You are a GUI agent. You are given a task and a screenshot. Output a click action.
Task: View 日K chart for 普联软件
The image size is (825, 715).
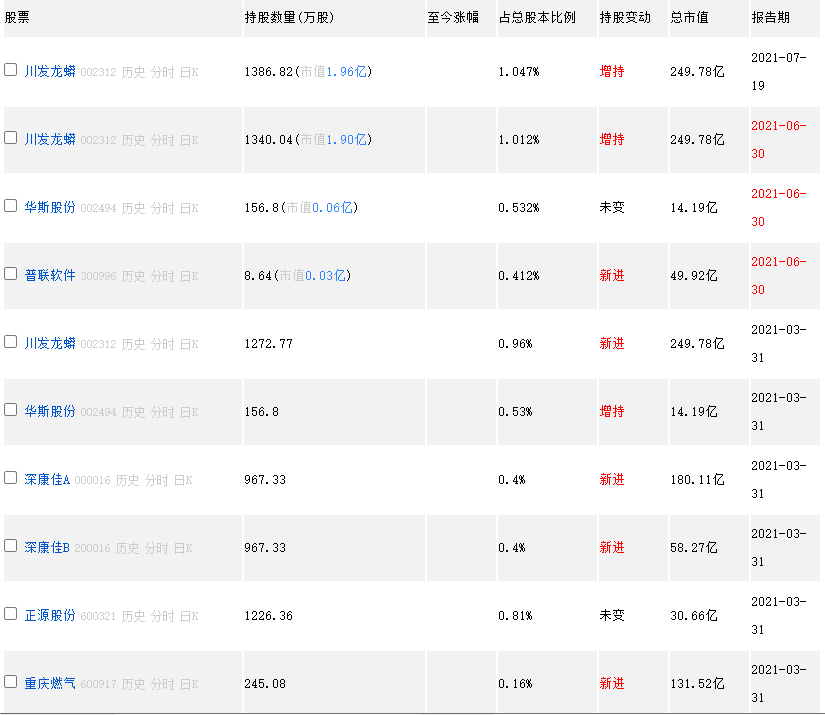click(189, 276)
